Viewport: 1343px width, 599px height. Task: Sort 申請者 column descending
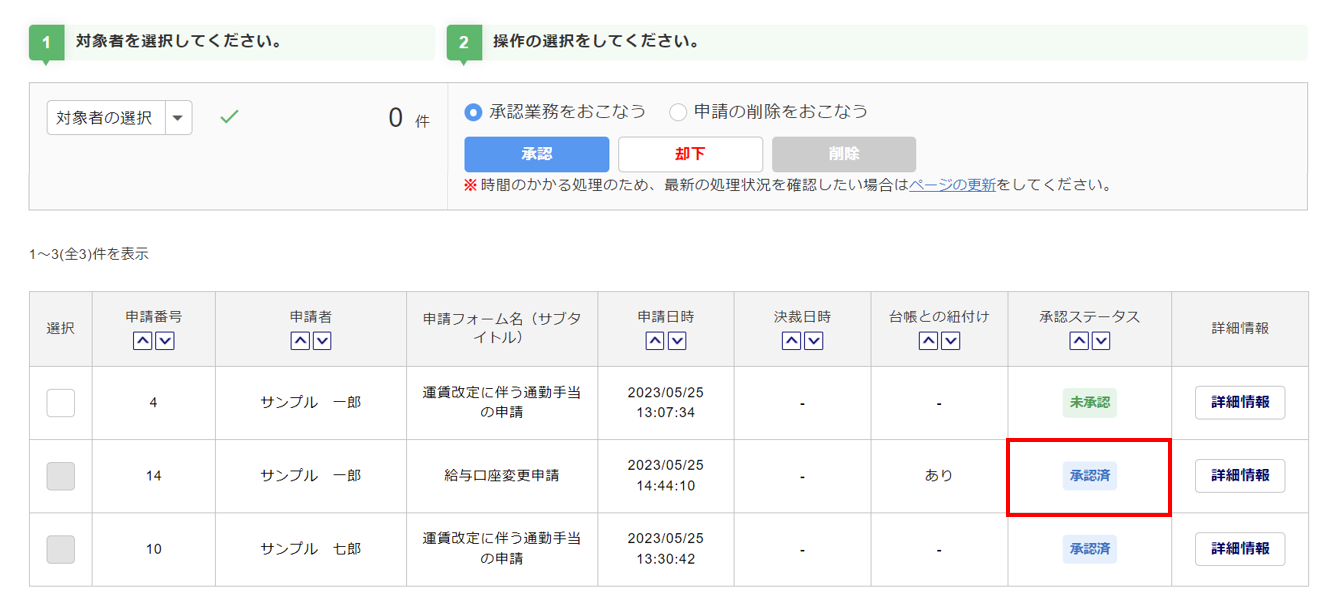point(322,341)
